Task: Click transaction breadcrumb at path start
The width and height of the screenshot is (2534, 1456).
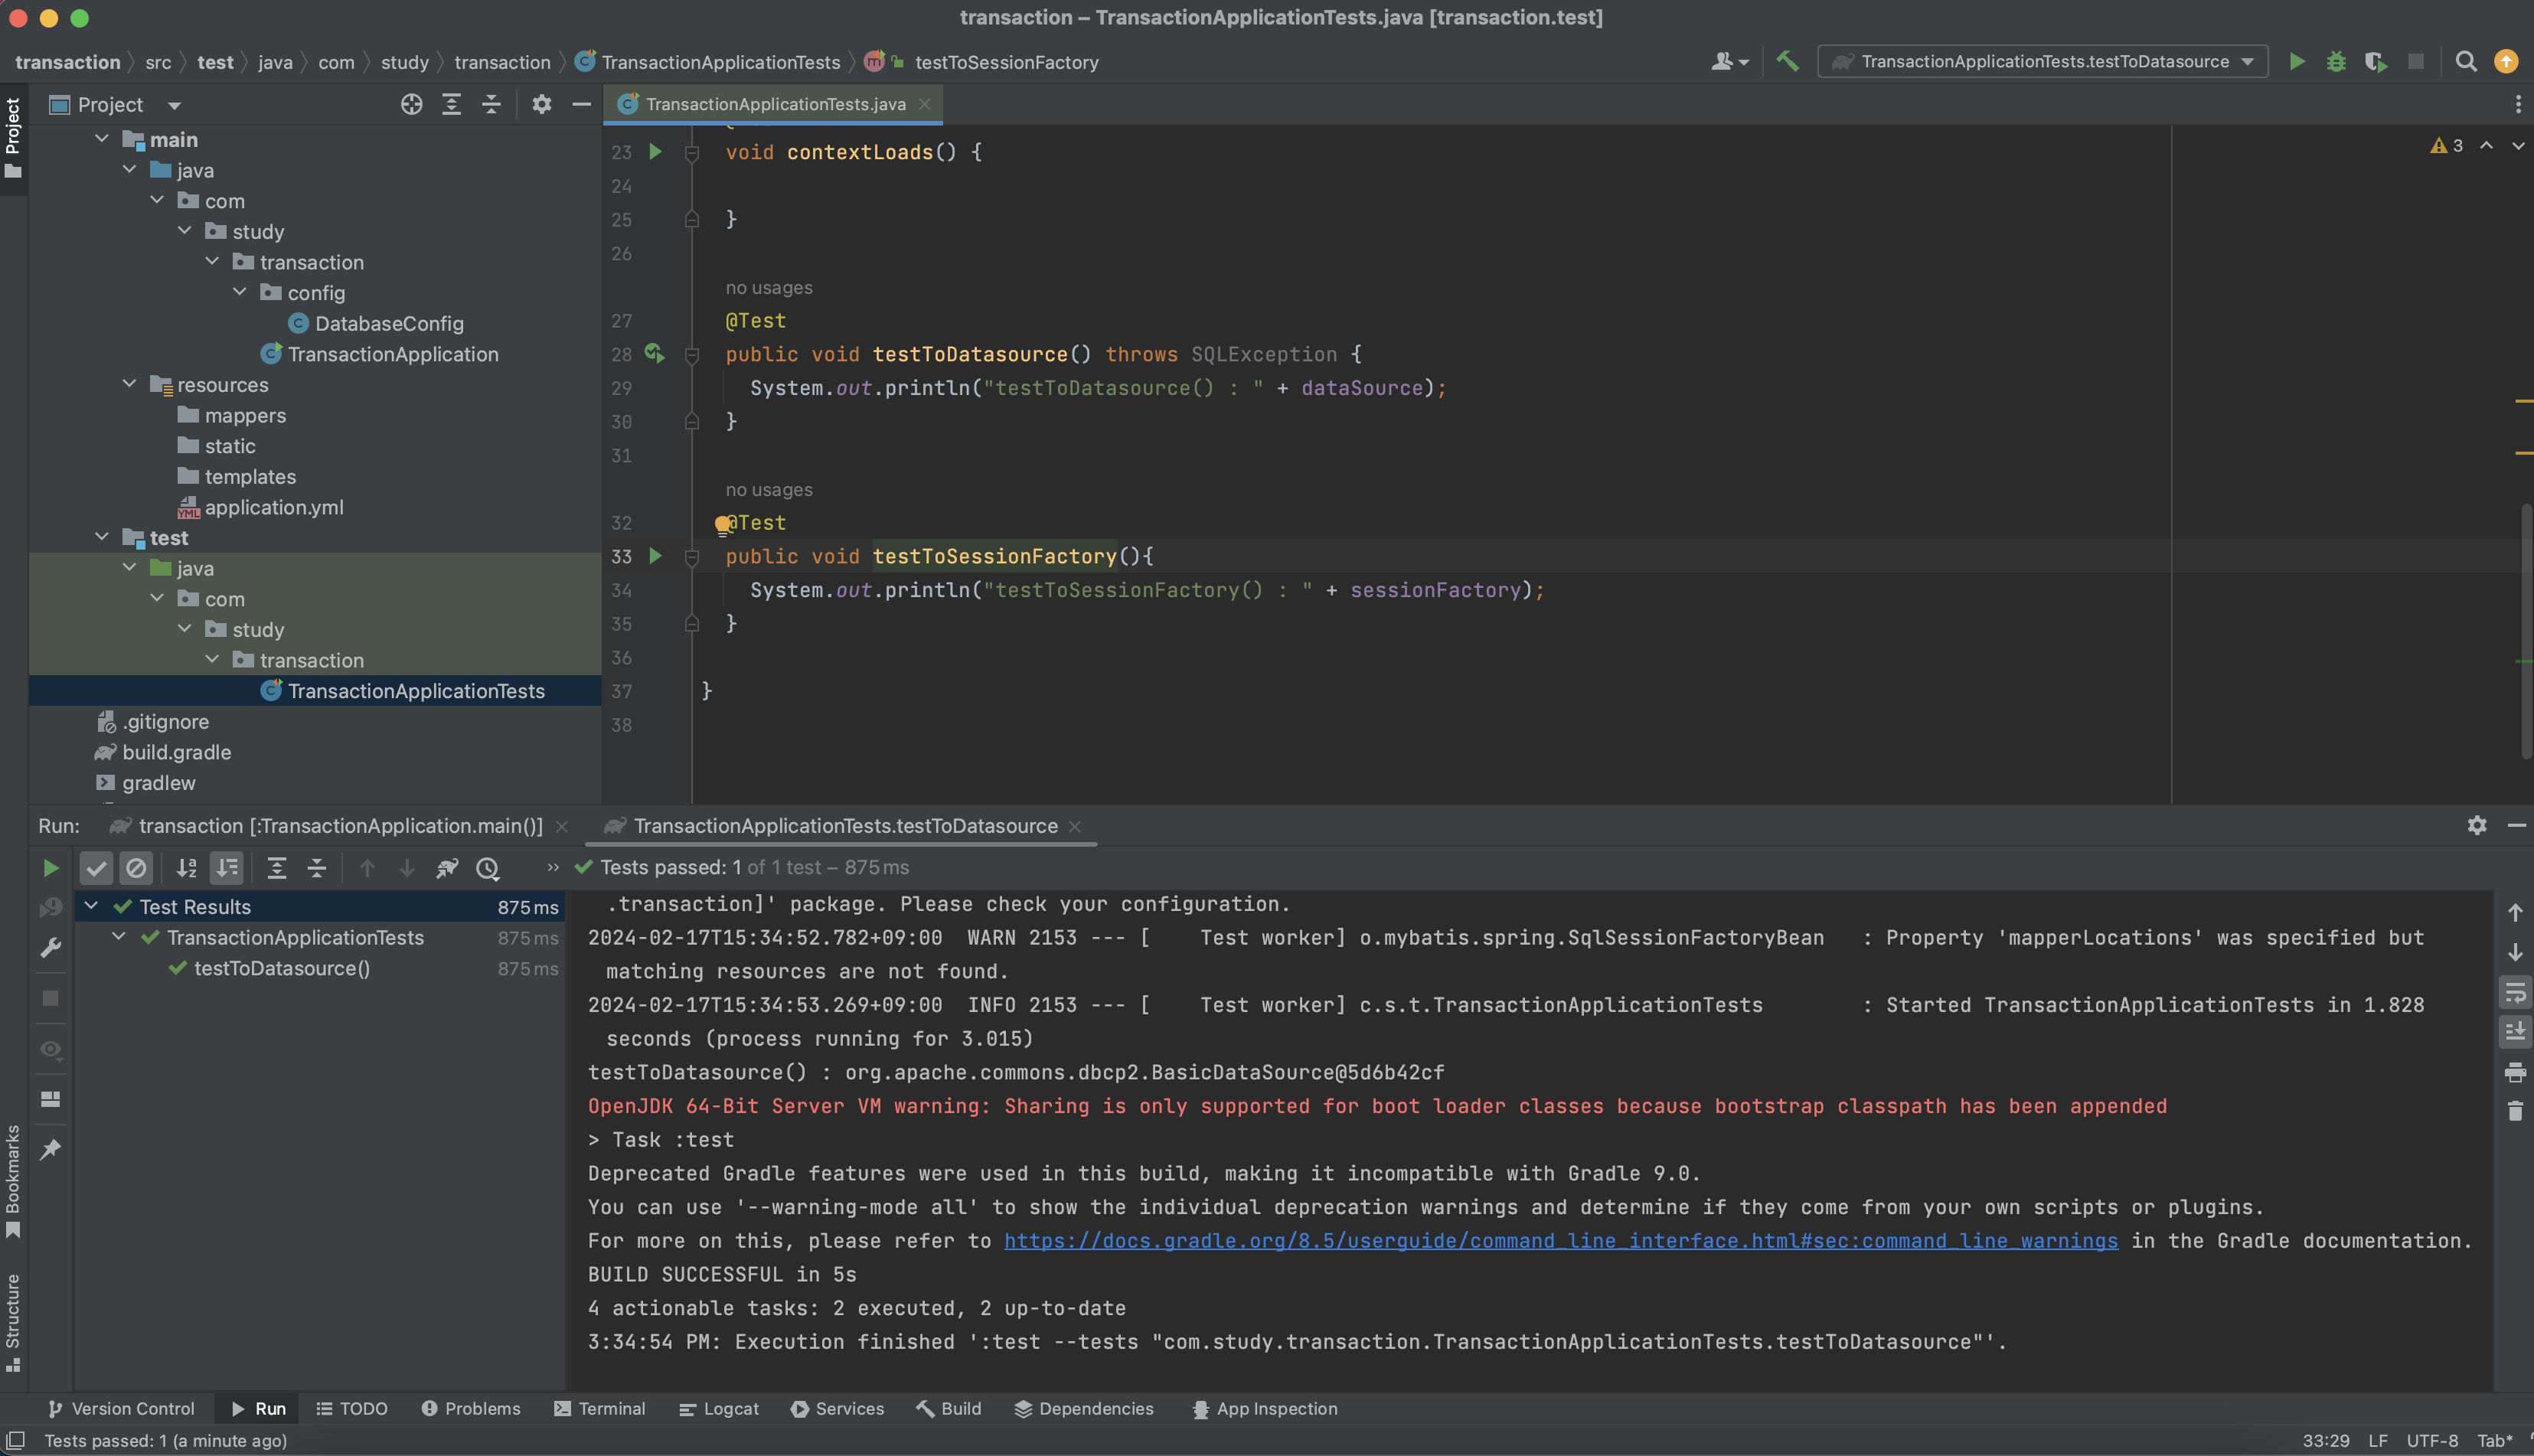Action: [x=67, y=62]
